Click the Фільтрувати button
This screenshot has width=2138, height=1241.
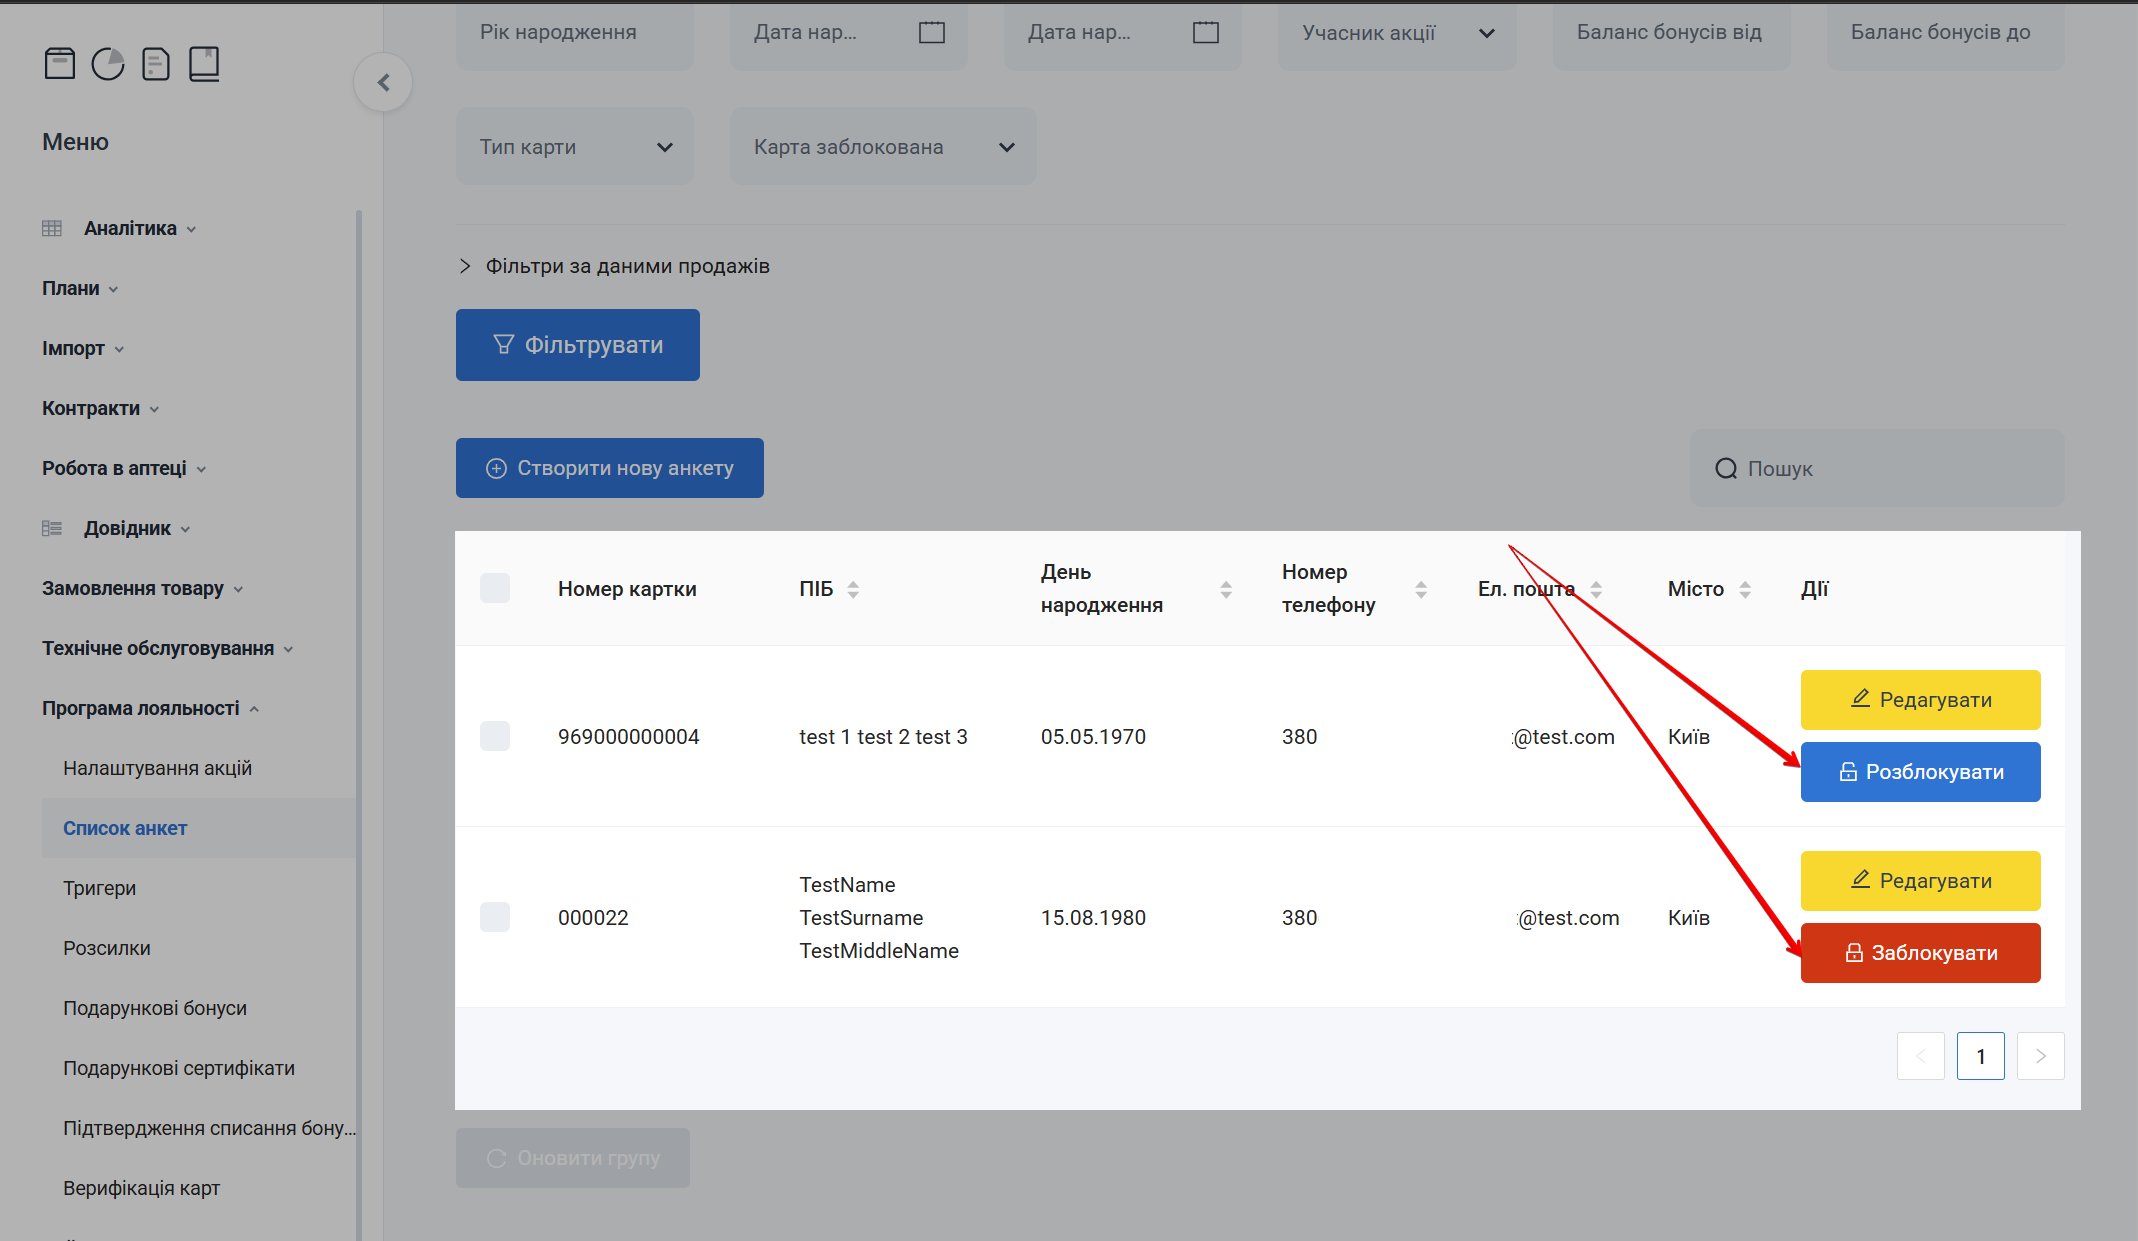[x=578, y=345]
